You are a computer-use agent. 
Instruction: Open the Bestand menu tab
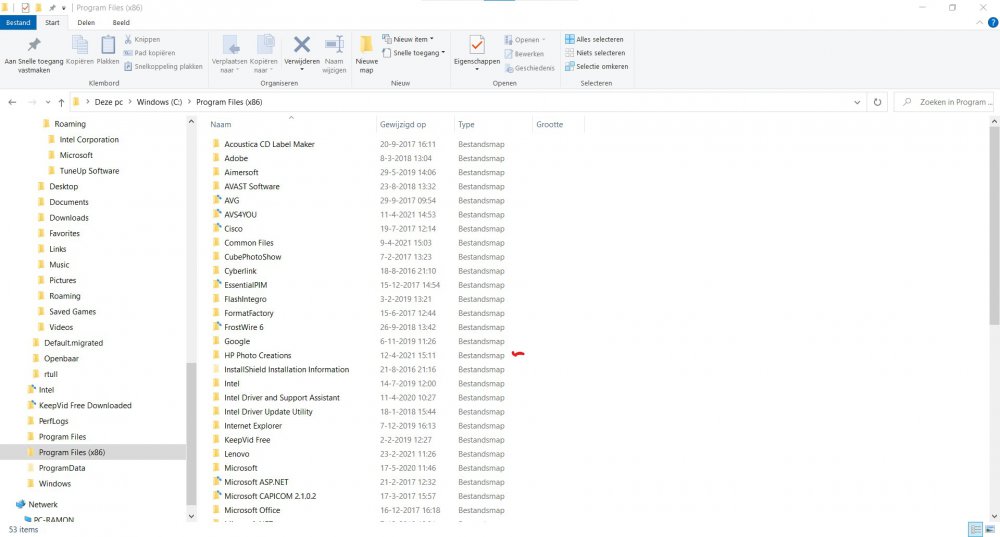19,22
